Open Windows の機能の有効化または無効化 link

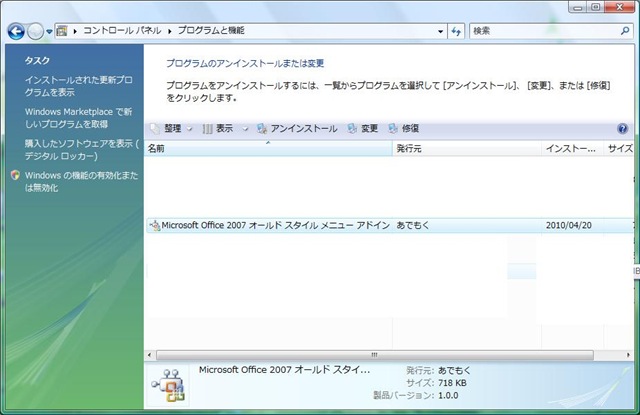coord(81,182)
